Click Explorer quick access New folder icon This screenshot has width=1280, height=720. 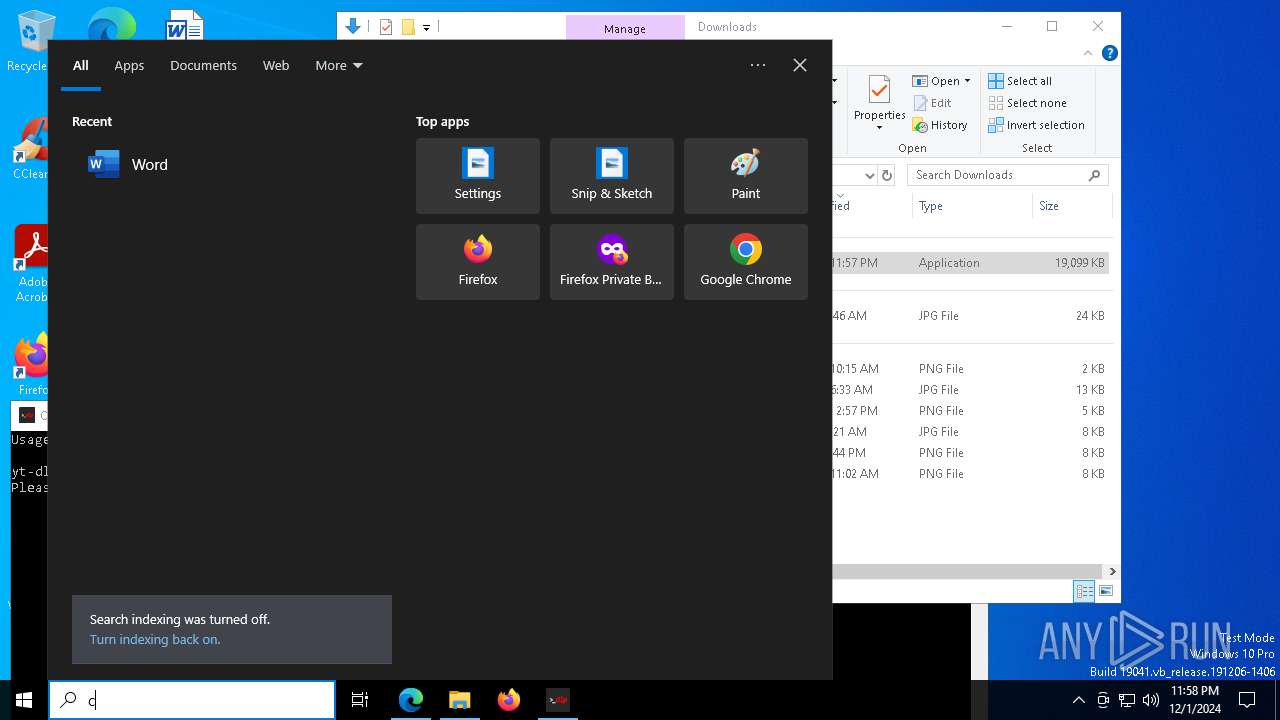click(408, 27)
